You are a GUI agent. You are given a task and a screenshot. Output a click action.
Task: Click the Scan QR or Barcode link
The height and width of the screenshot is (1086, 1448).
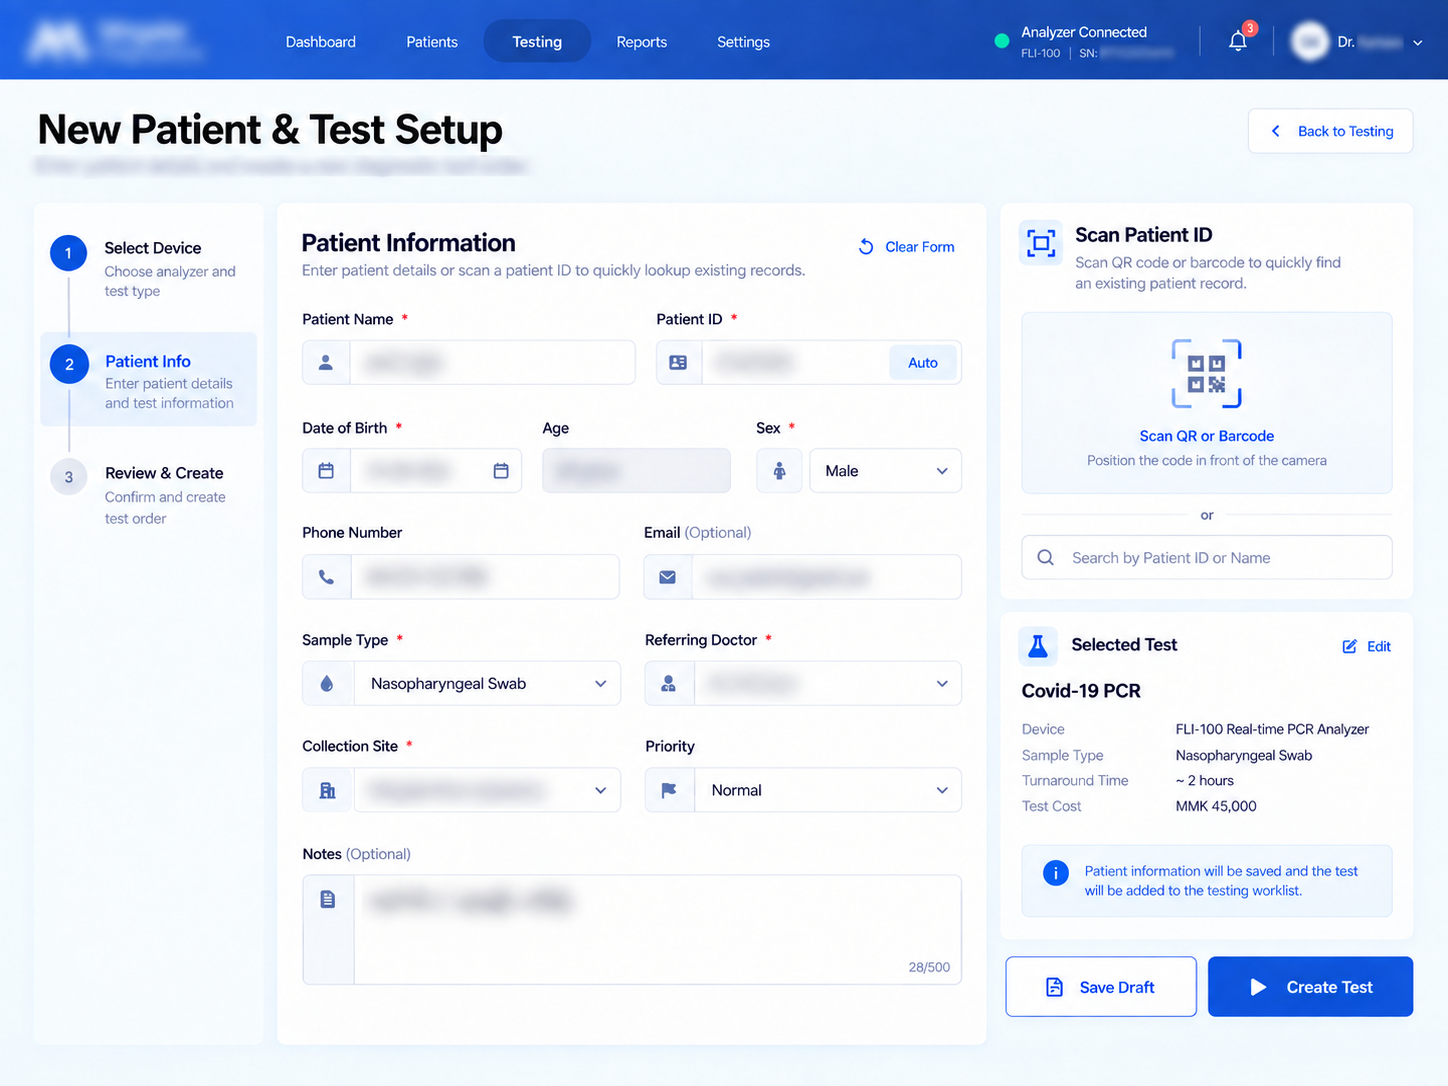pyautogui.click(x=1207, y=436)
